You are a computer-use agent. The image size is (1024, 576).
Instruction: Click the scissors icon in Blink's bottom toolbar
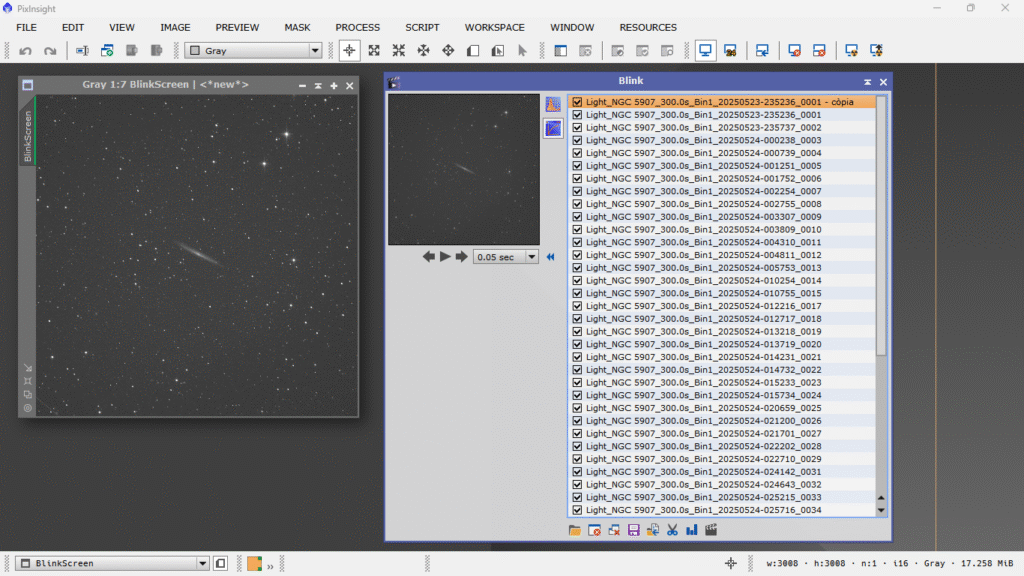(672, 530)
